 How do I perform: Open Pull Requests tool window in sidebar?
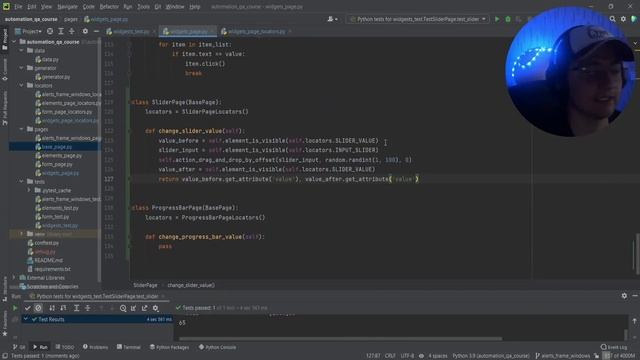4,108
